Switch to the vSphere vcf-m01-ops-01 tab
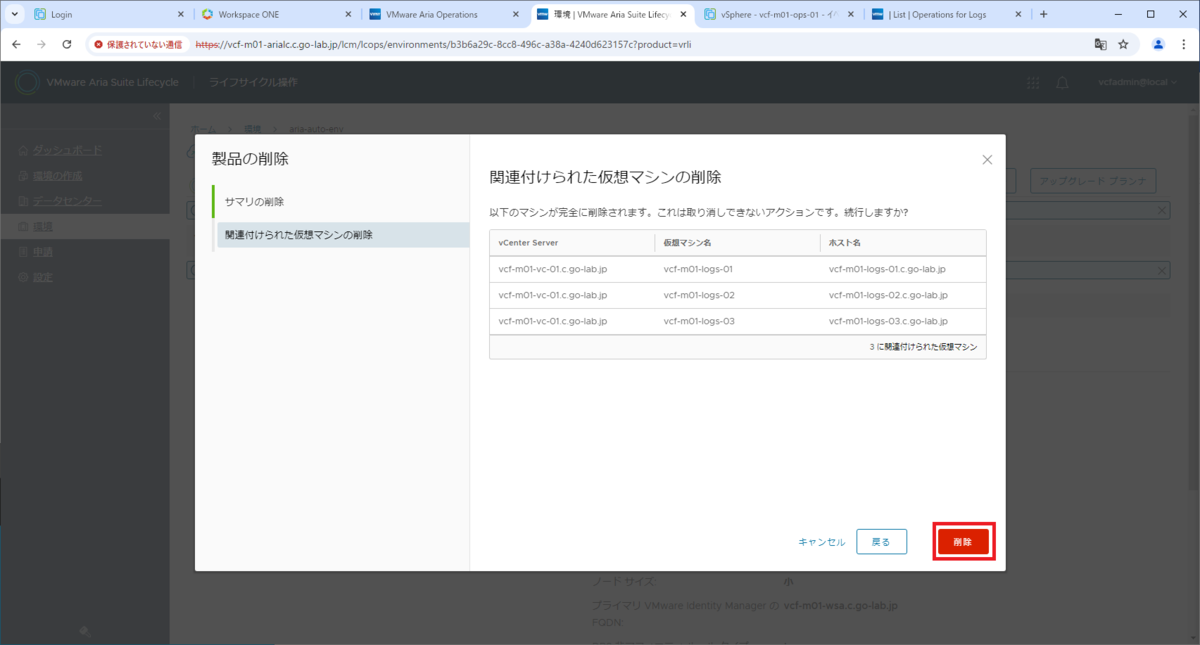1200x645 pixels. coord(779,15)
